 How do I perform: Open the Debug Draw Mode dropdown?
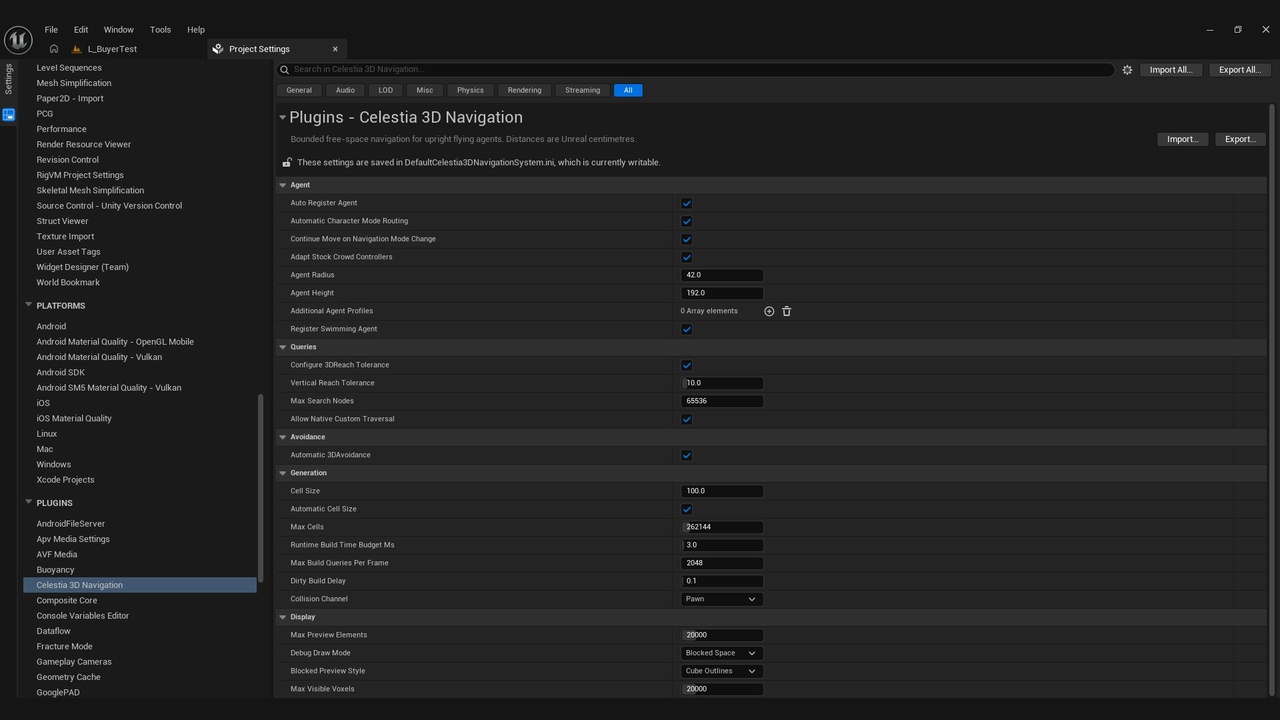721,653
